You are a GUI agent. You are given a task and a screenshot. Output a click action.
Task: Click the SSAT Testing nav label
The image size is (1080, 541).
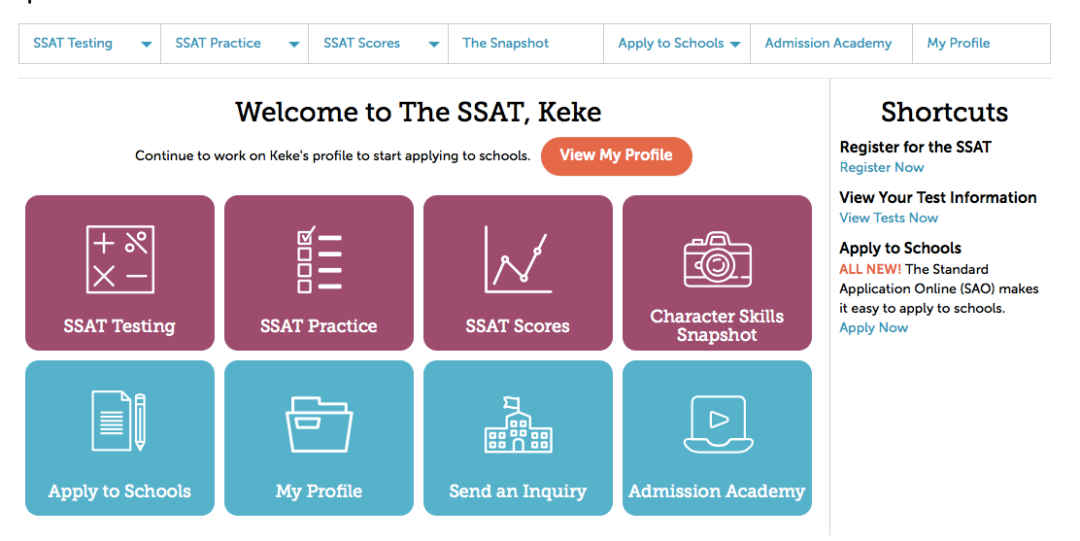click(x=73, y=43)
